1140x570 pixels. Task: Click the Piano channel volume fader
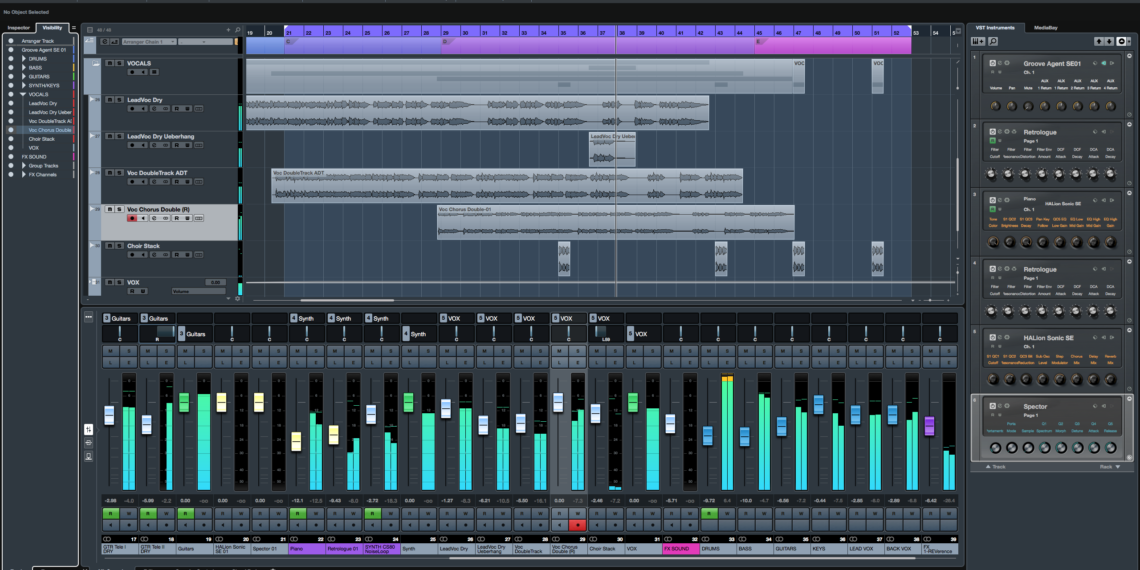click(296, 440)
